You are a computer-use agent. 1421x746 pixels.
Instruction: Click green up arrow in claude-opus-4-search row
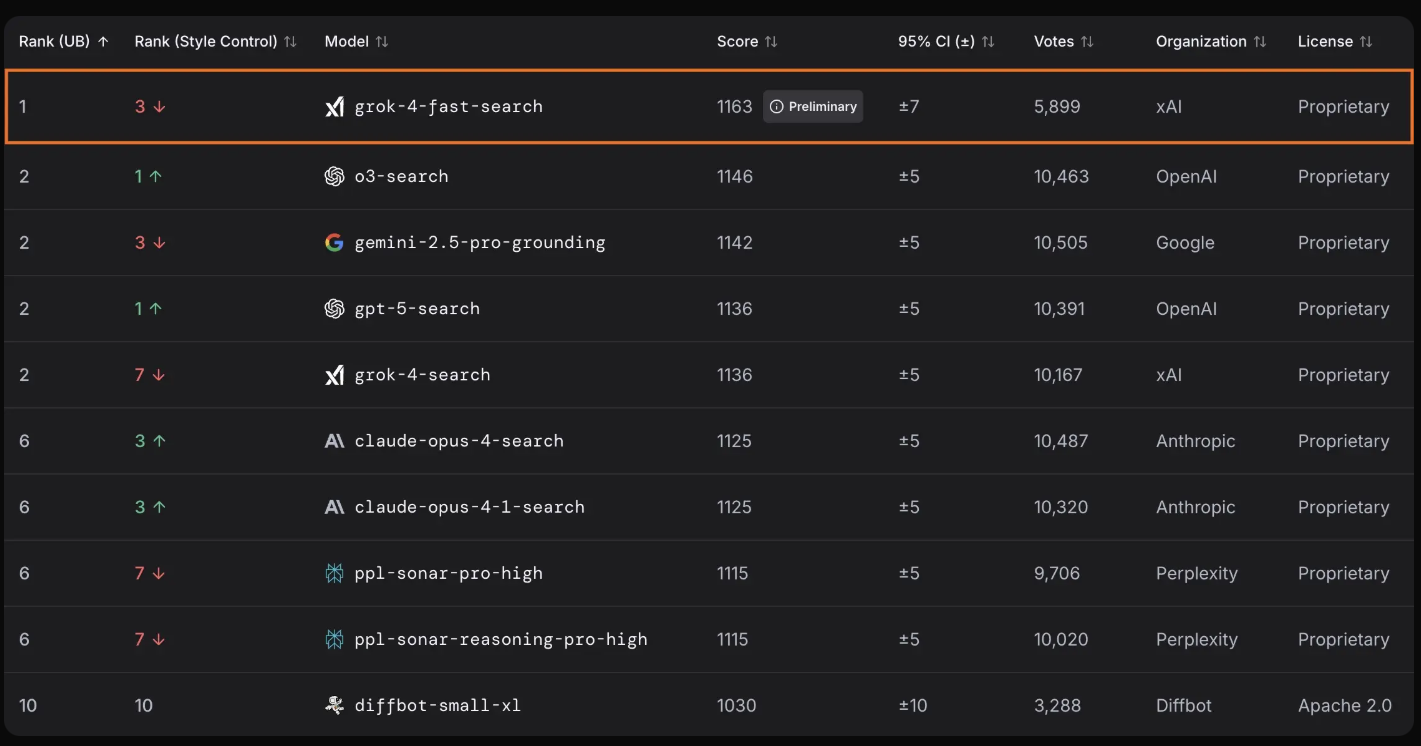[x=159, y=441]
